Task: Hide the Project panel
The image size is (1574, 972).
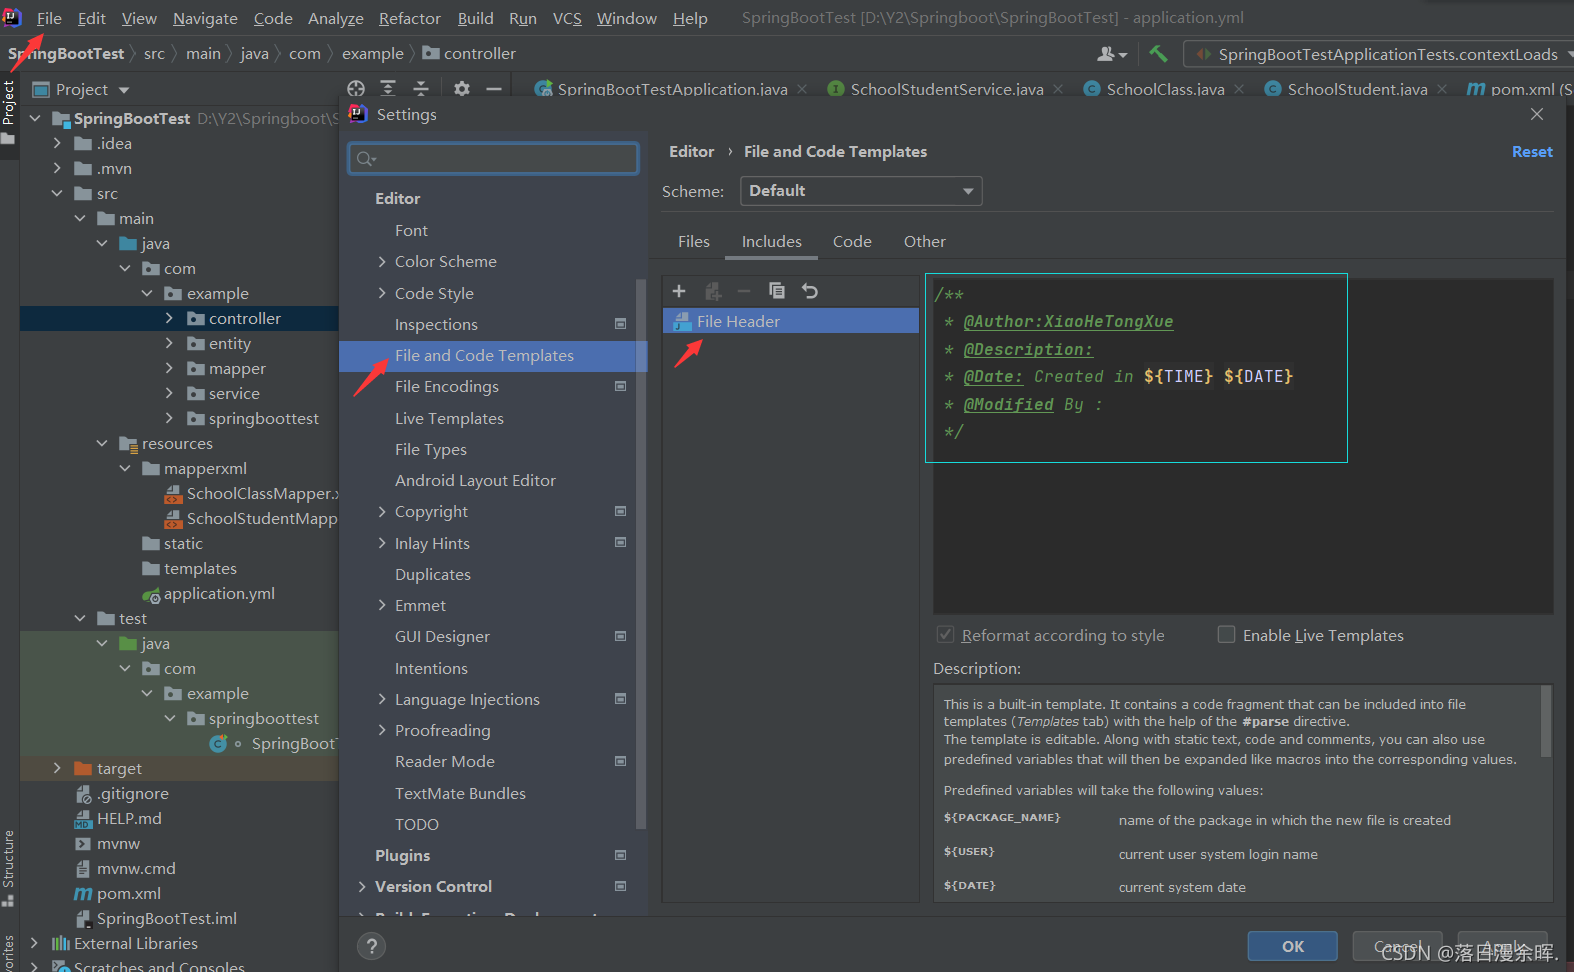Action: tap(494, 89)
